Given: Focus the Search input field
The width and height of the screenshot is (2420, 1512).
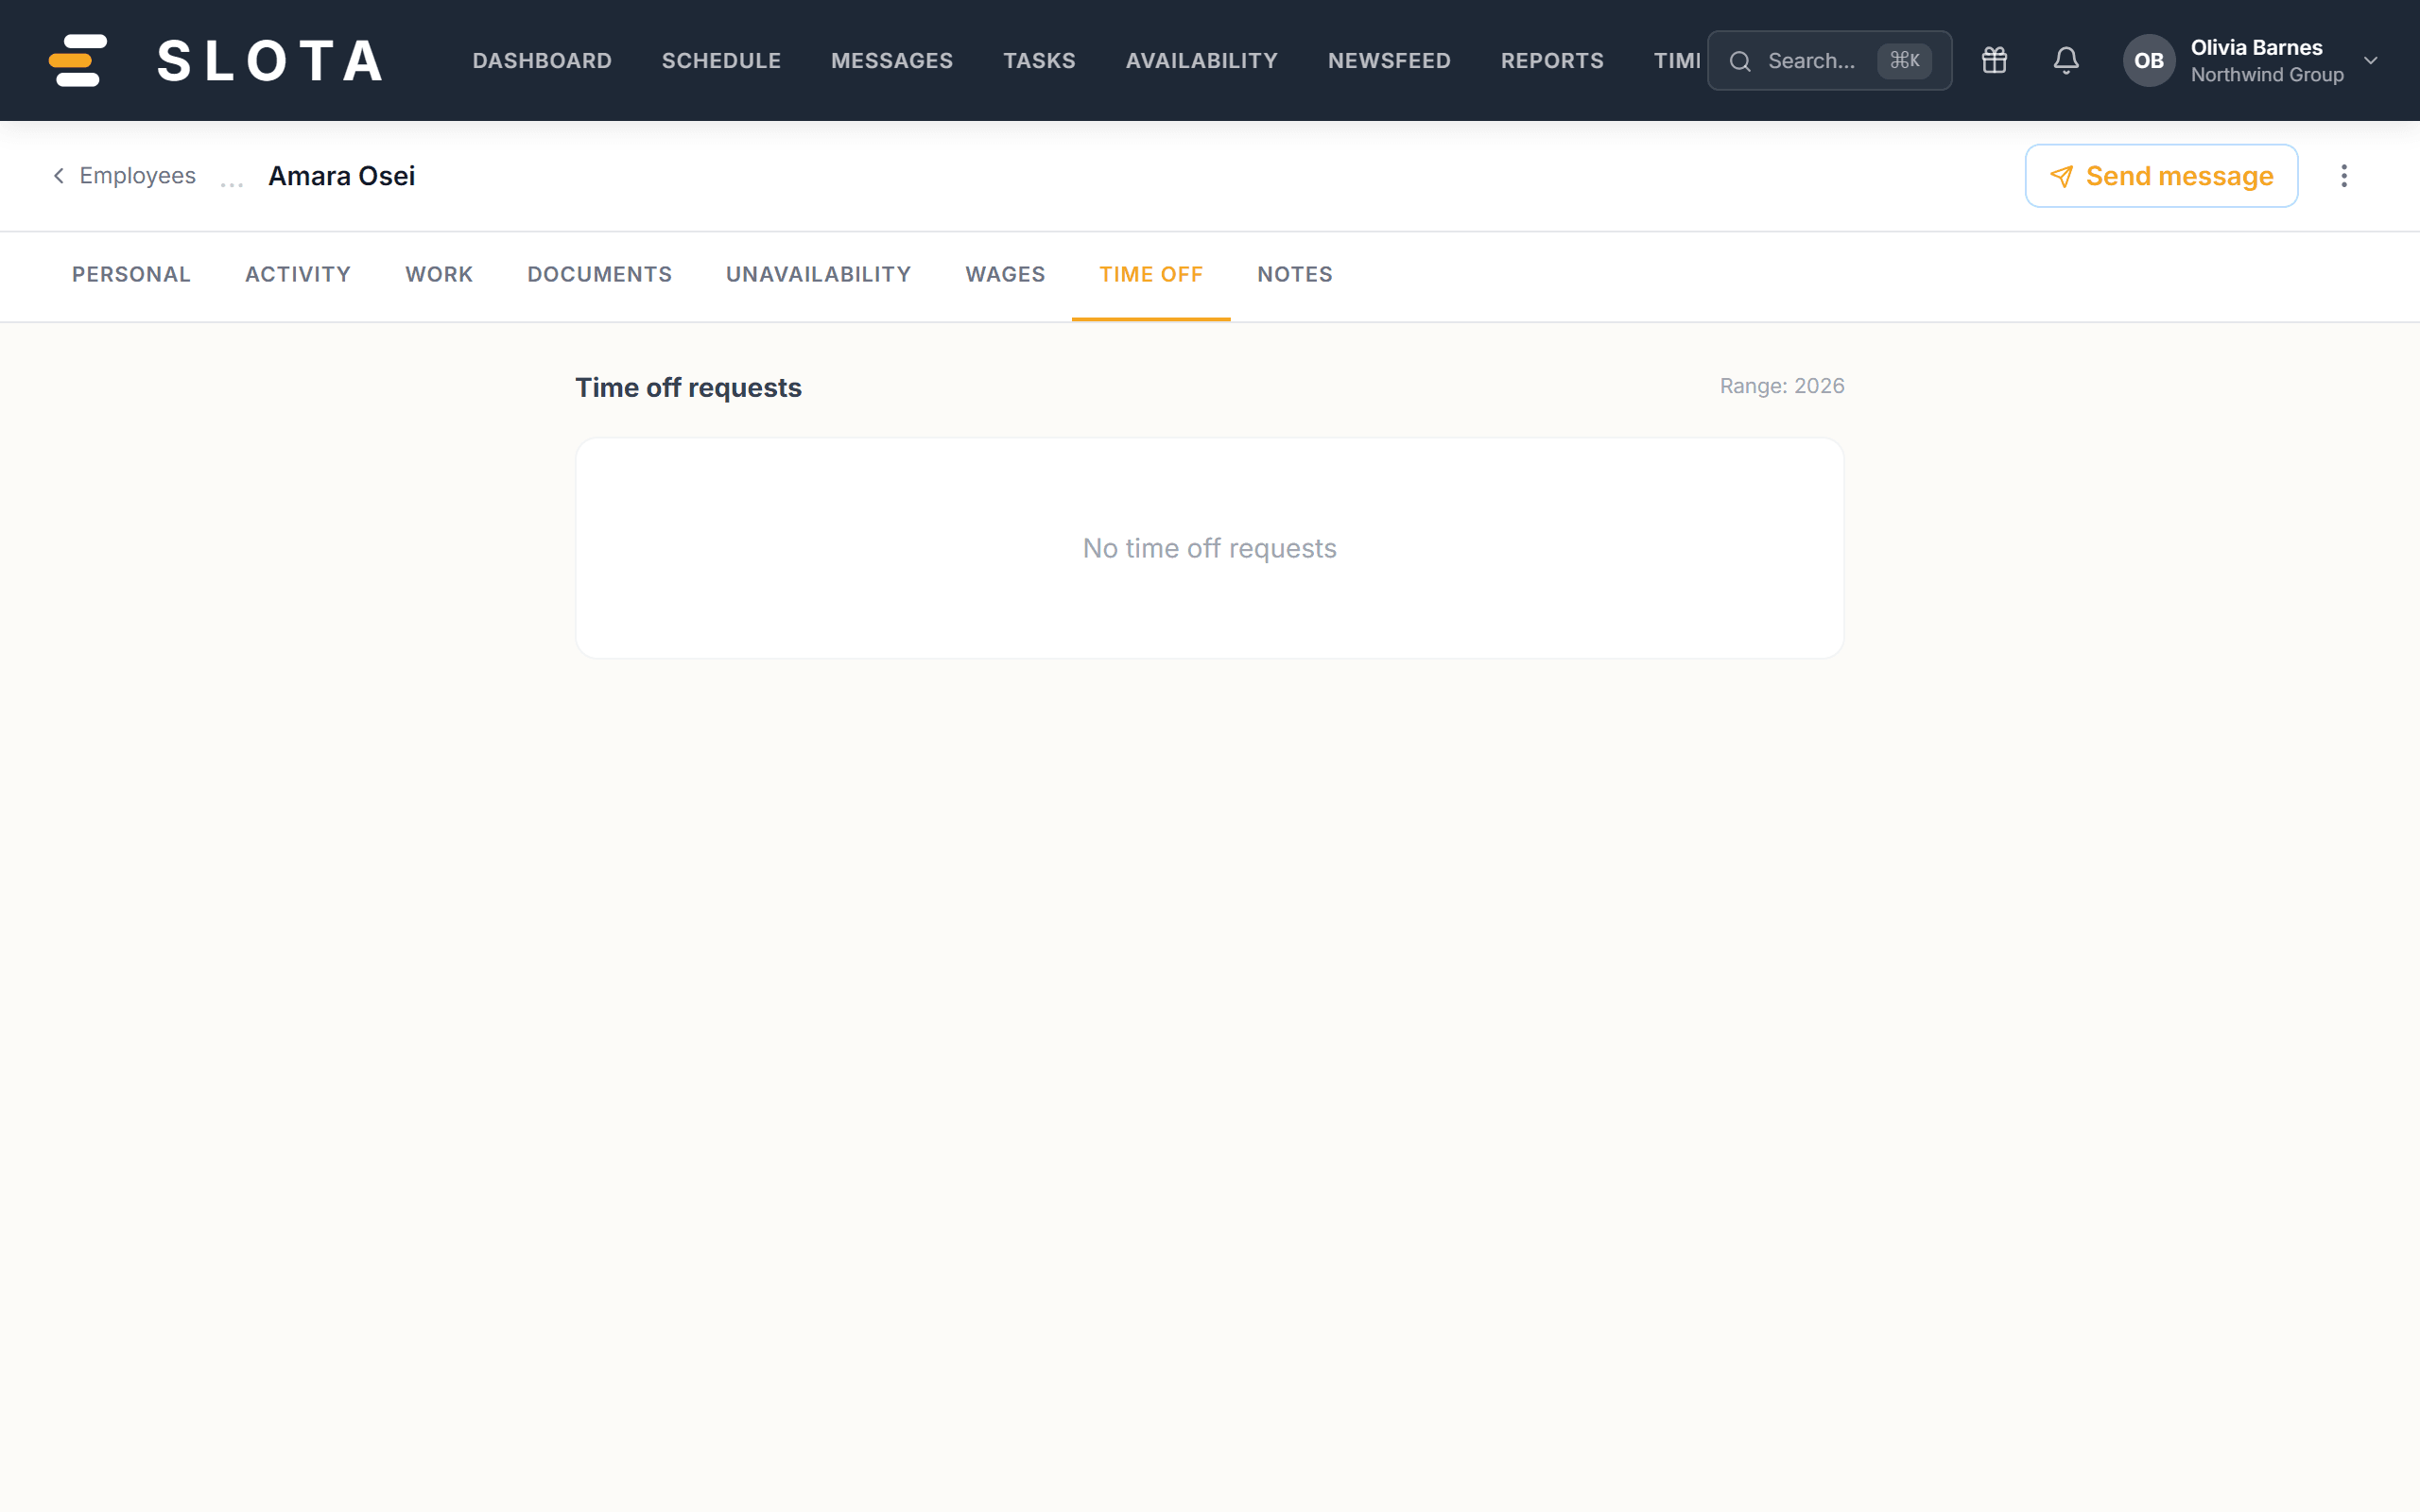Looking at the screenshot, I should [x=1829, y=60].
